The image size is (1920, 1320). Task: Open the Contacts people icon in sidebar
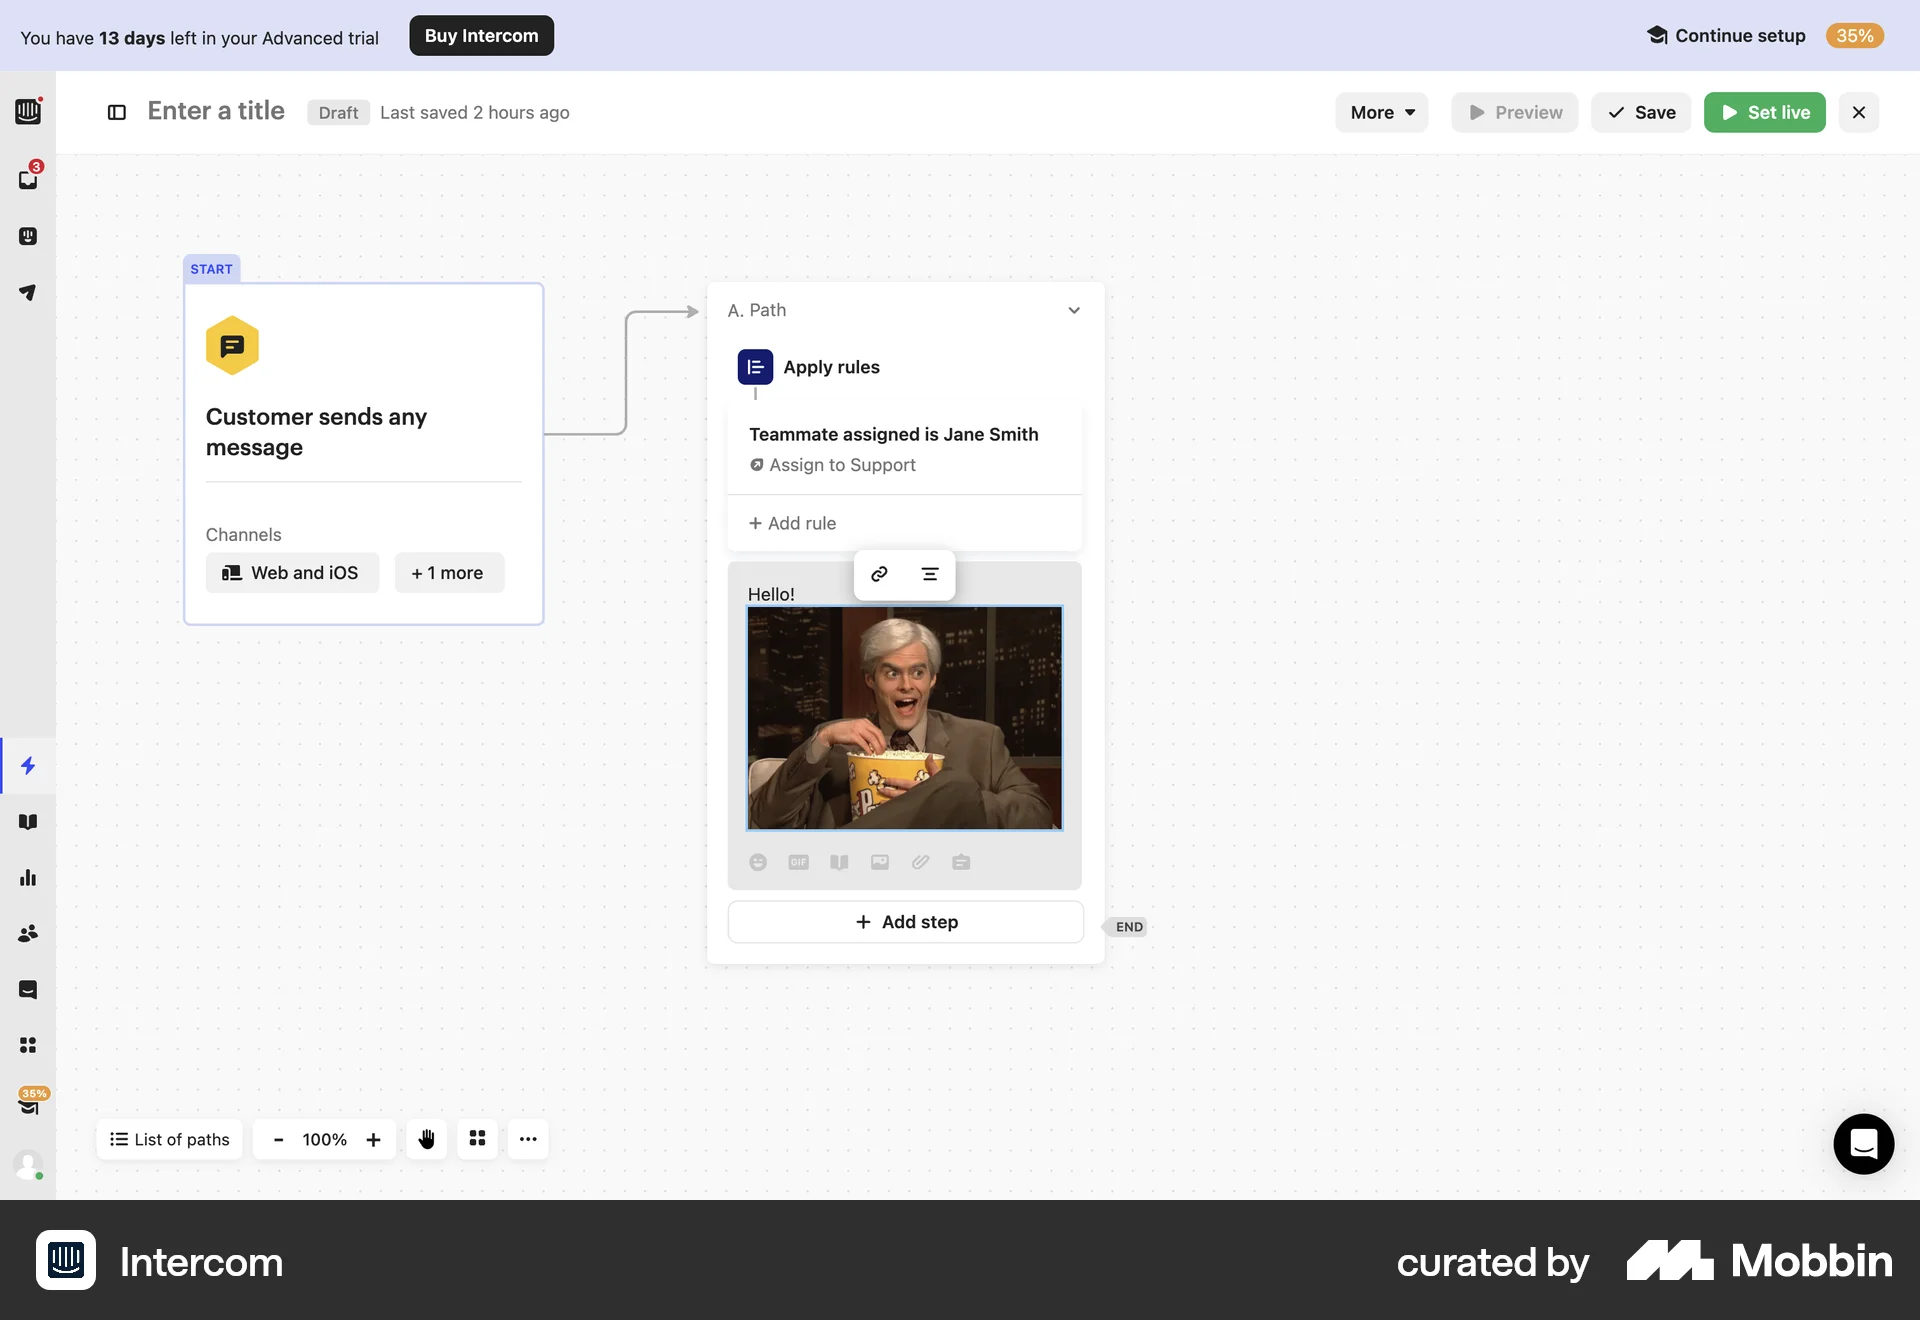point(28,933)
